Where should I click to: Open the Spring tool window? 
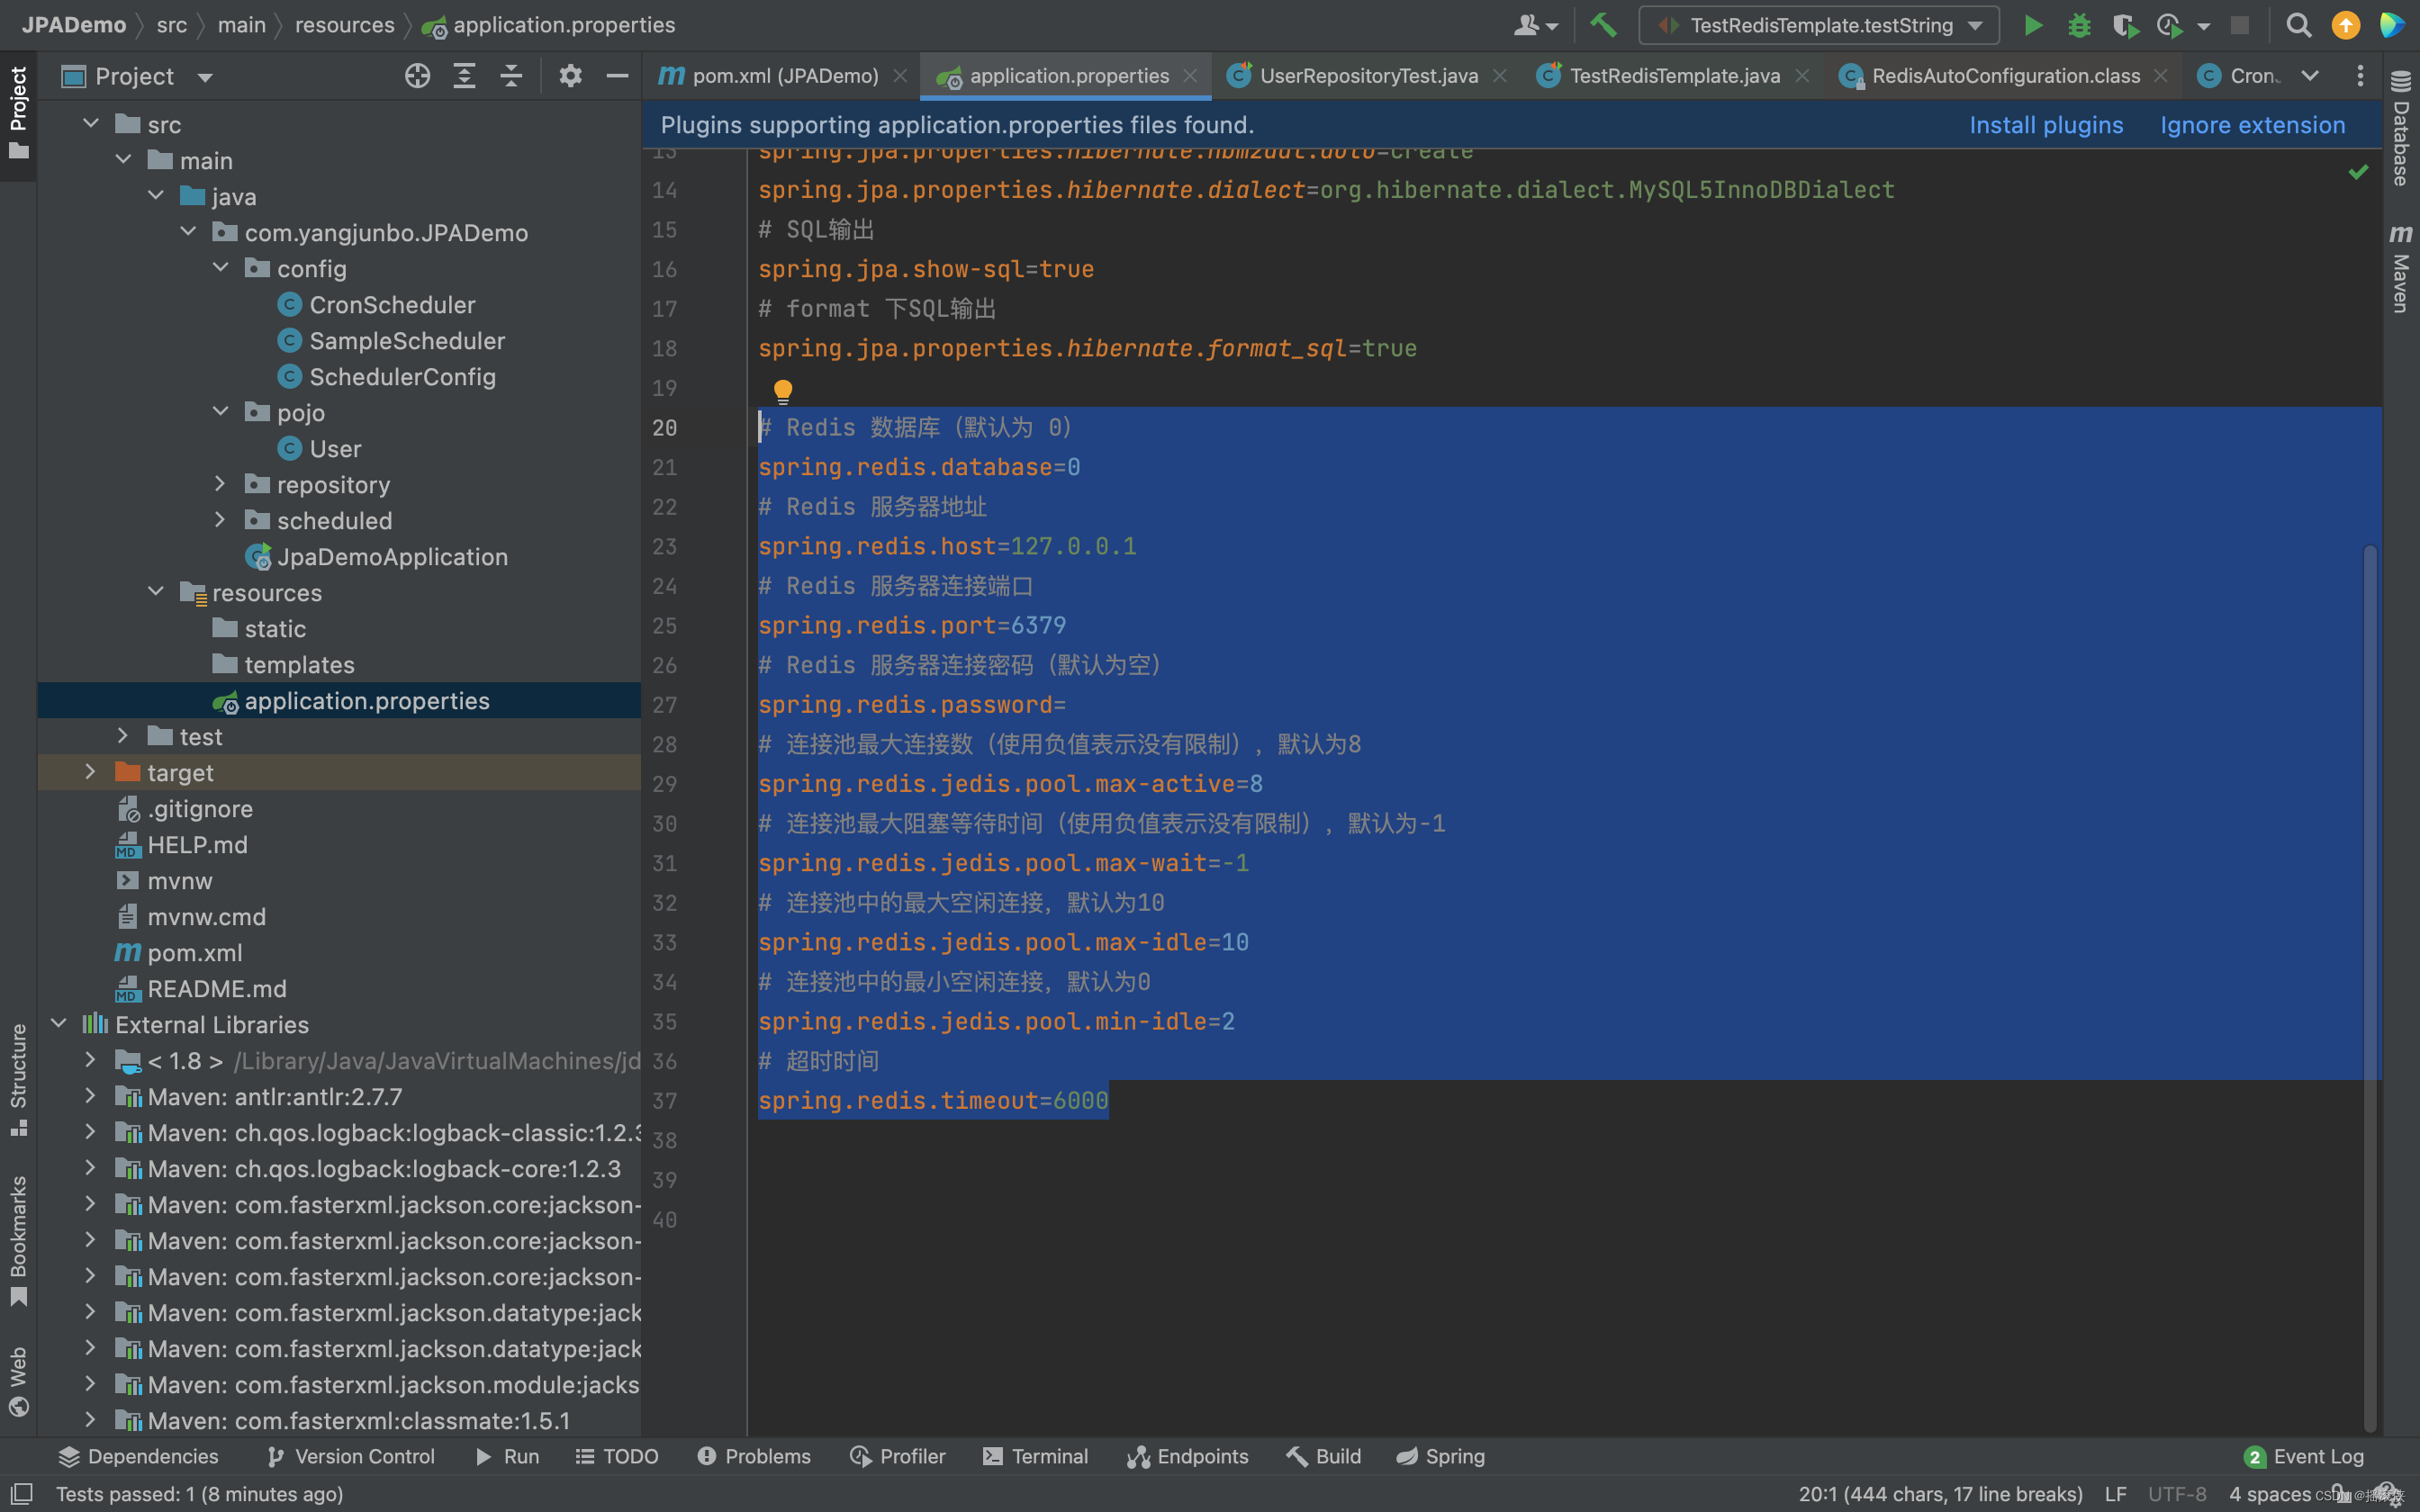click(x=1440, y=1456)
